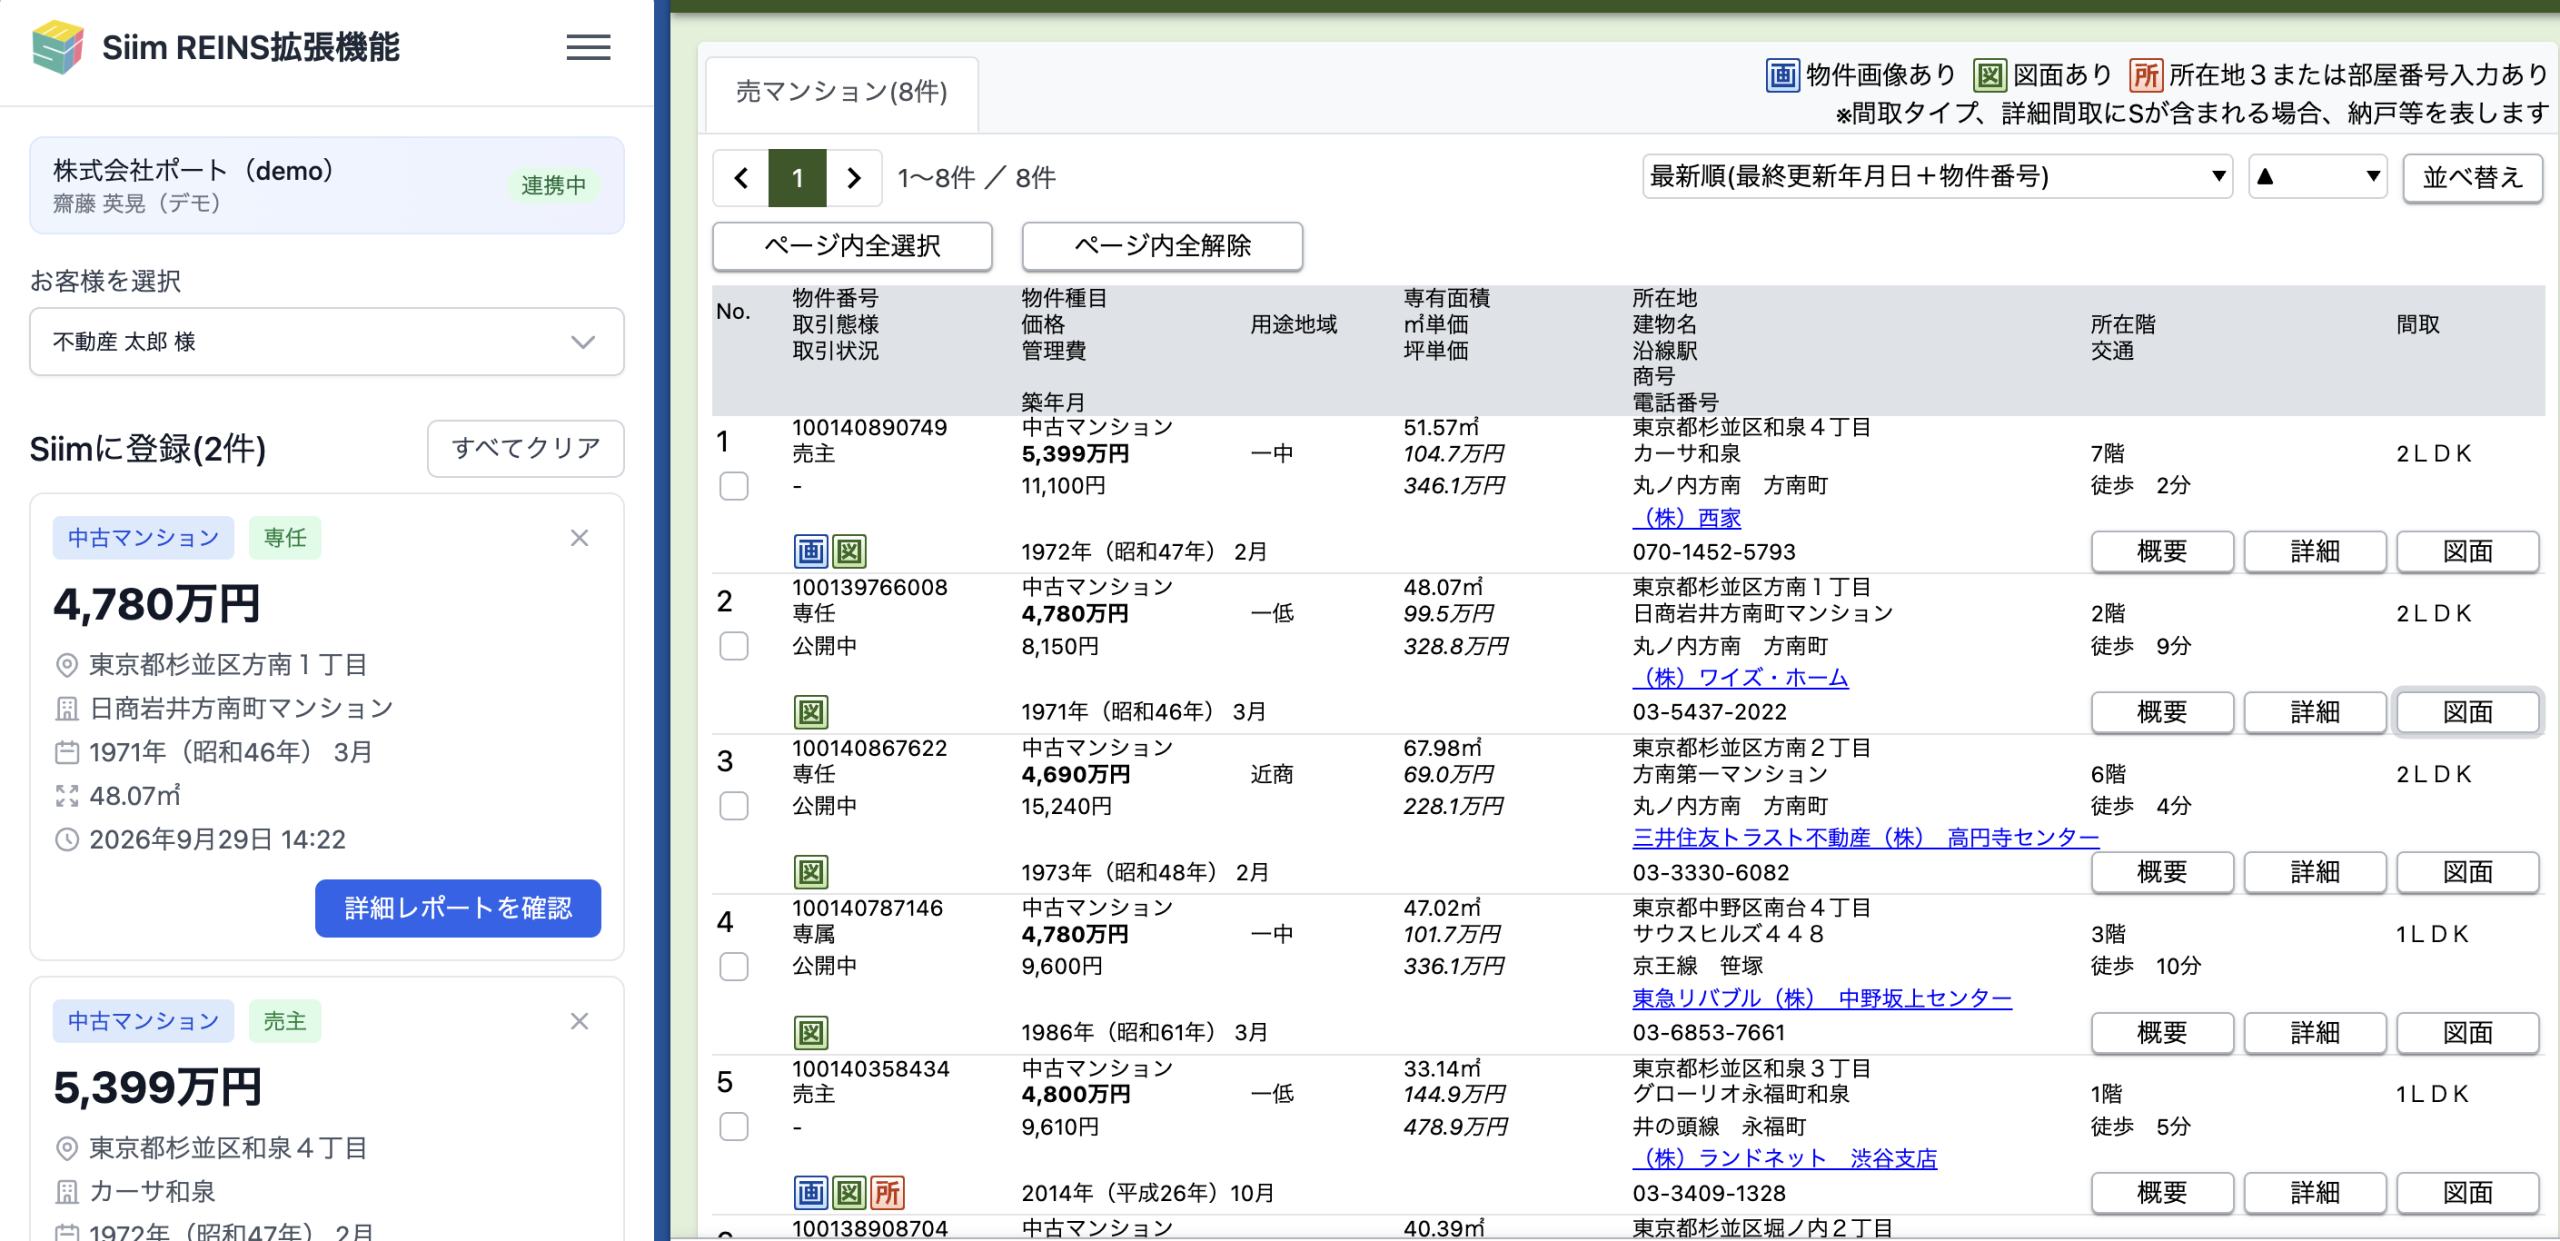This screenshot has height=1241, width=2560.
Task: Open 東急リバブル 中野坂上センター link
Action: pyautogui.click(x=1822, y=999)
